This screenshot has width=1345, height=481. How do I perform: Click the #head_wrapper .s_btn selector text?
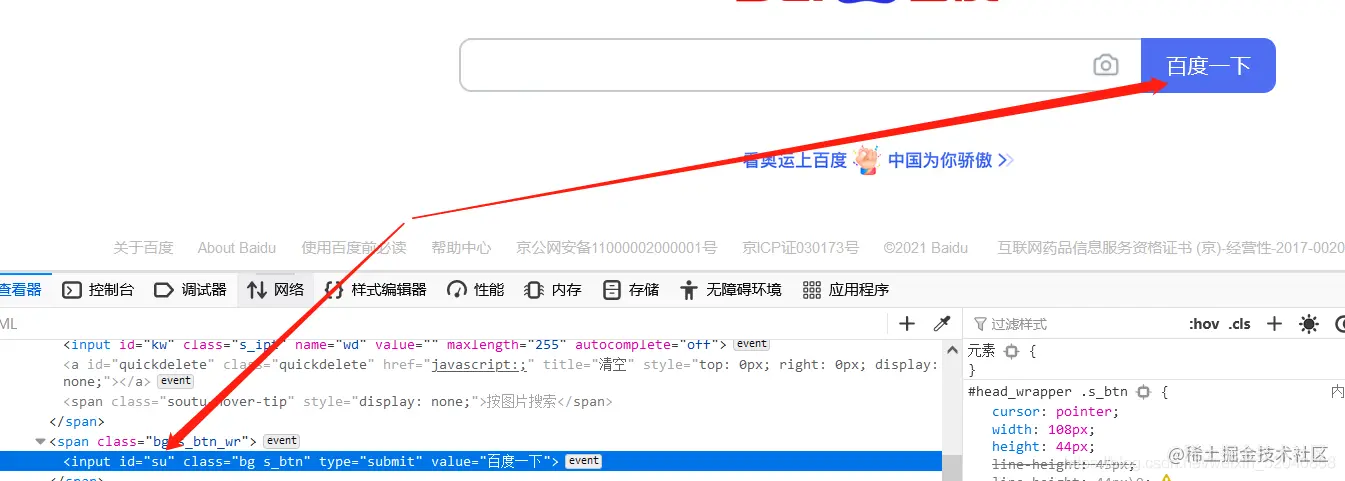click(1048, 392)
